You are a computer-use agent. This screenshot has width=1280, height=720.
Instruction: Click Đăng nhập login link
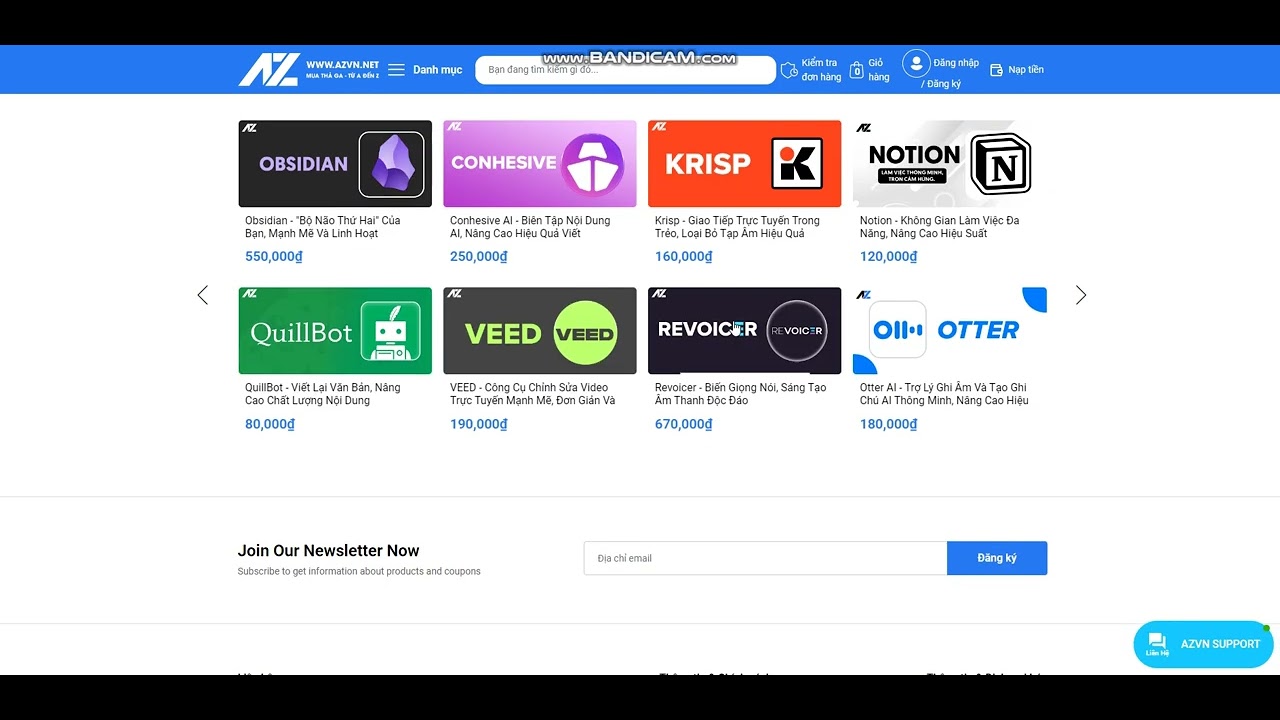pos(956,63)
